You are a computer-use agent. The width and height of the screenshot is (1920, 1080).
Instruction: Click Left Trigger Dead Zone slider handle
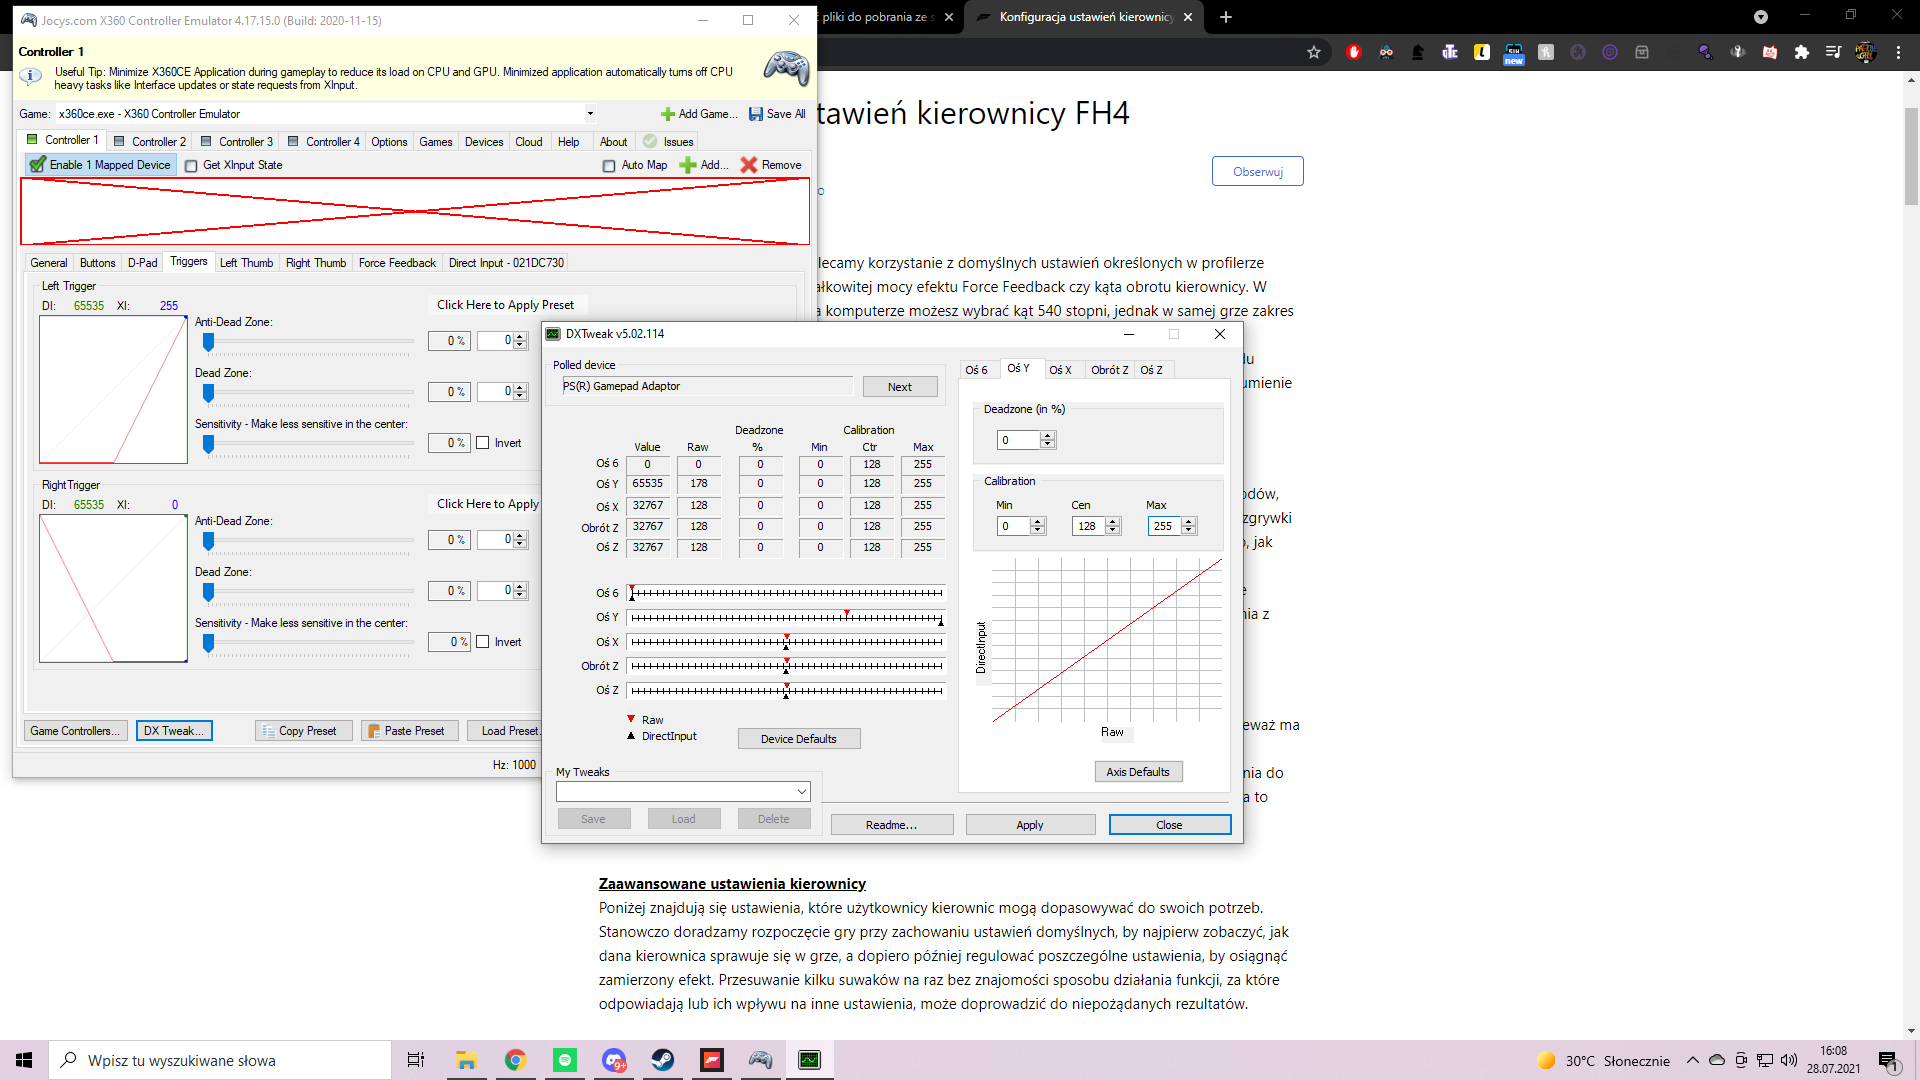pos(208,394)
